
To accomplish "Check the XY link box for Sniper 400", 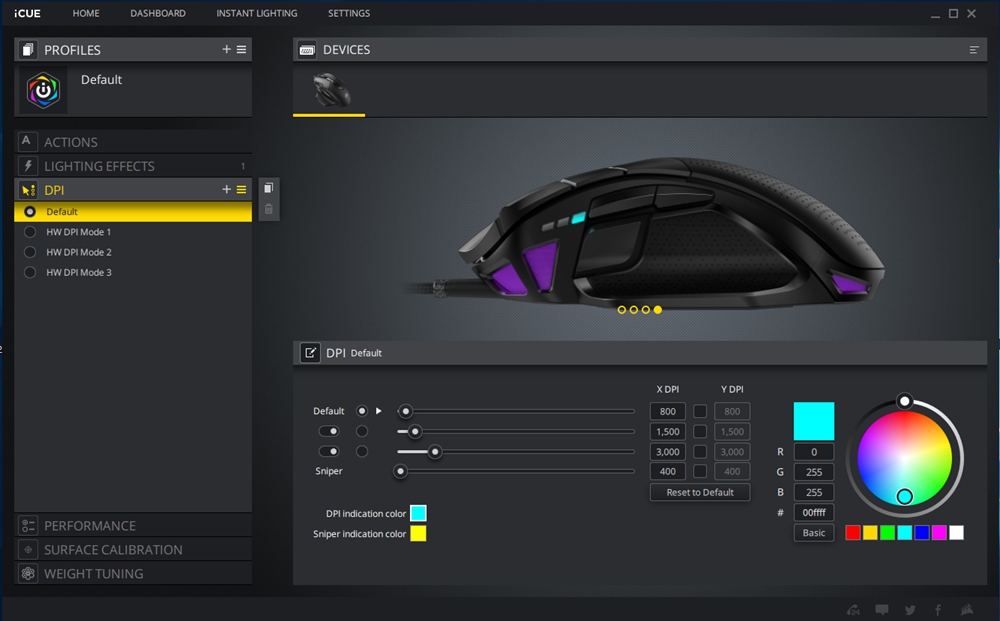I will click(x=700, y=471).
